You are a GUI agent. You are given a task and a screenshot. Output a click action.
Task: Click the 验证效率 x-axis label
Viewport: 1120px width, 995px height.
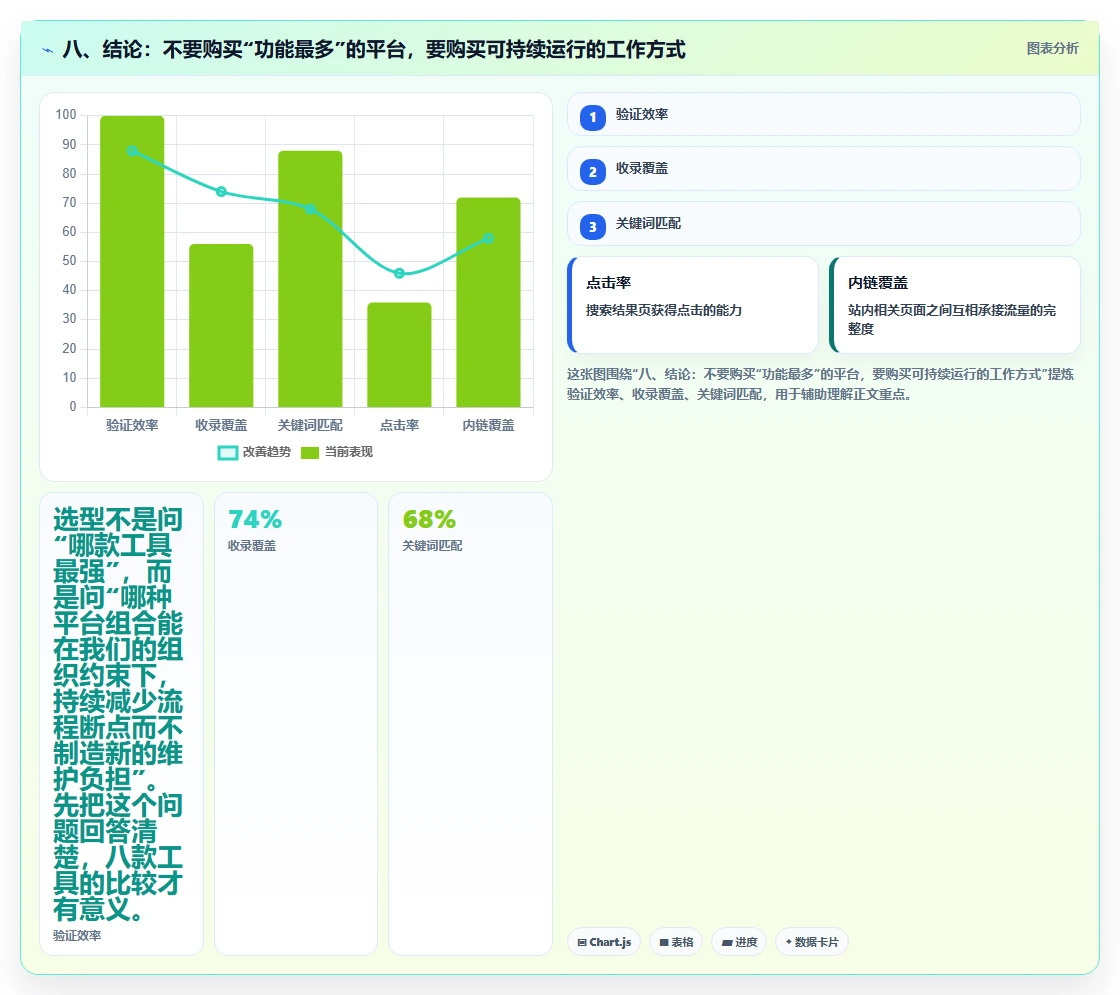tap(132, 425)
